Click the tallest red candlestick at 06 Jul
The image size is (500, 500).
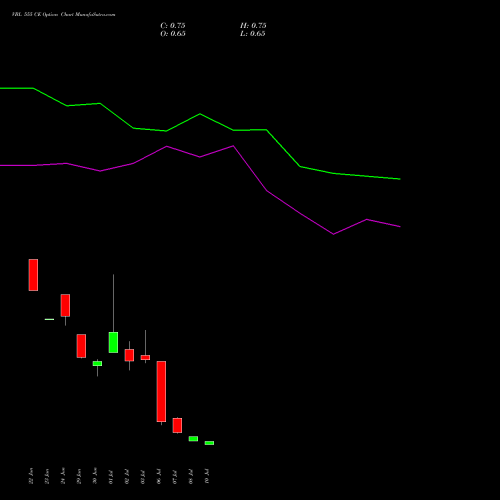pos(161,391)
